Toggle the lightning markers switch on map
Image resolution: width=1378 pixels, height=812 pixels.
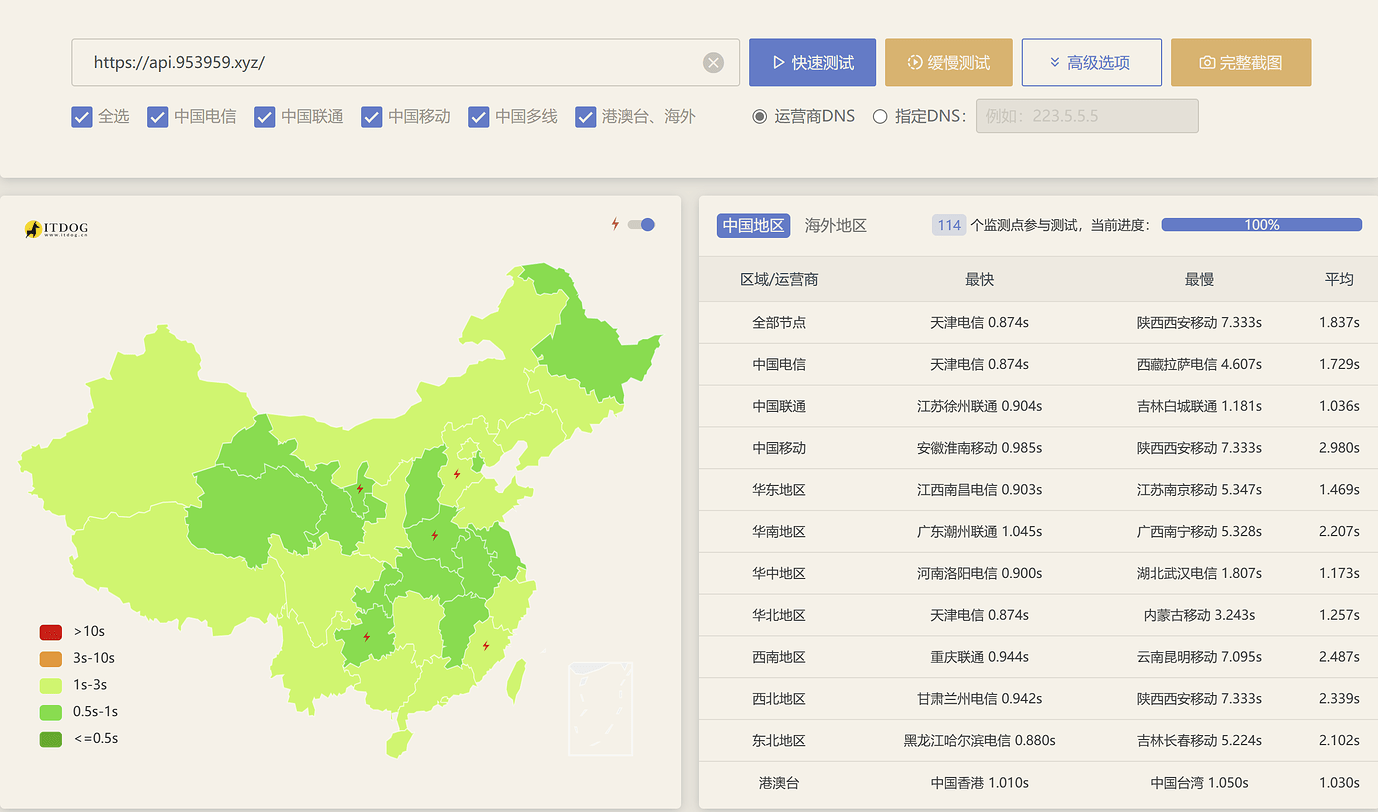pos(641,224)
